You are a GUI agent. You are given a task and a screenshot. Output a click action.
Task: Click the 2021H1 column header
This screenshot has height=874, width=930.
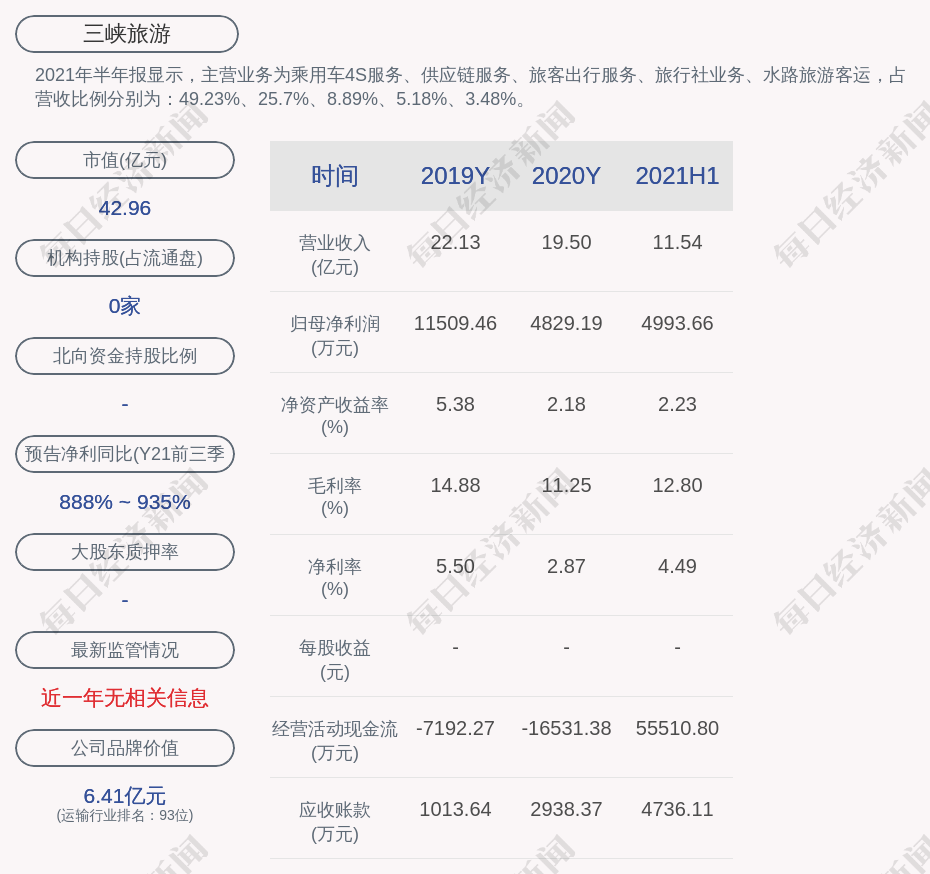677,176
